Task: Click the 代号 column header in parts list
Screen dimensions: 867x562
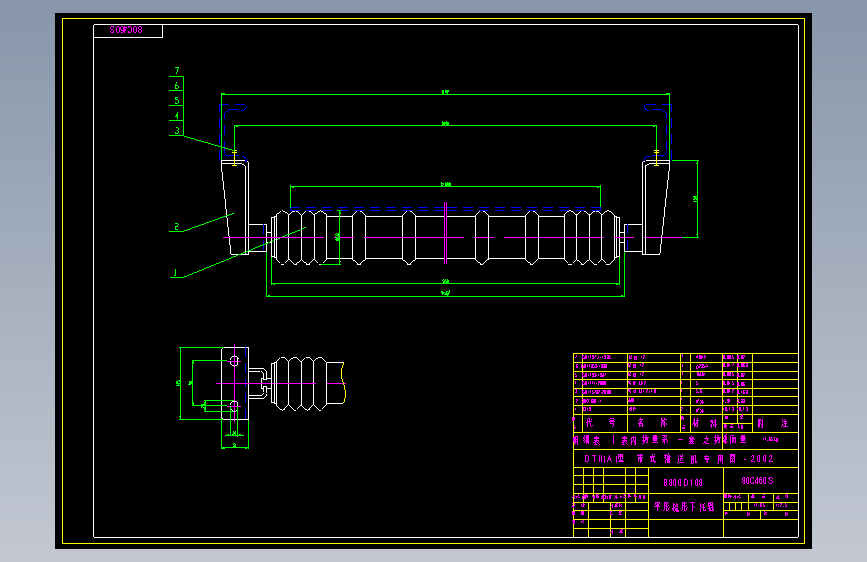Action: coord(600,423)
